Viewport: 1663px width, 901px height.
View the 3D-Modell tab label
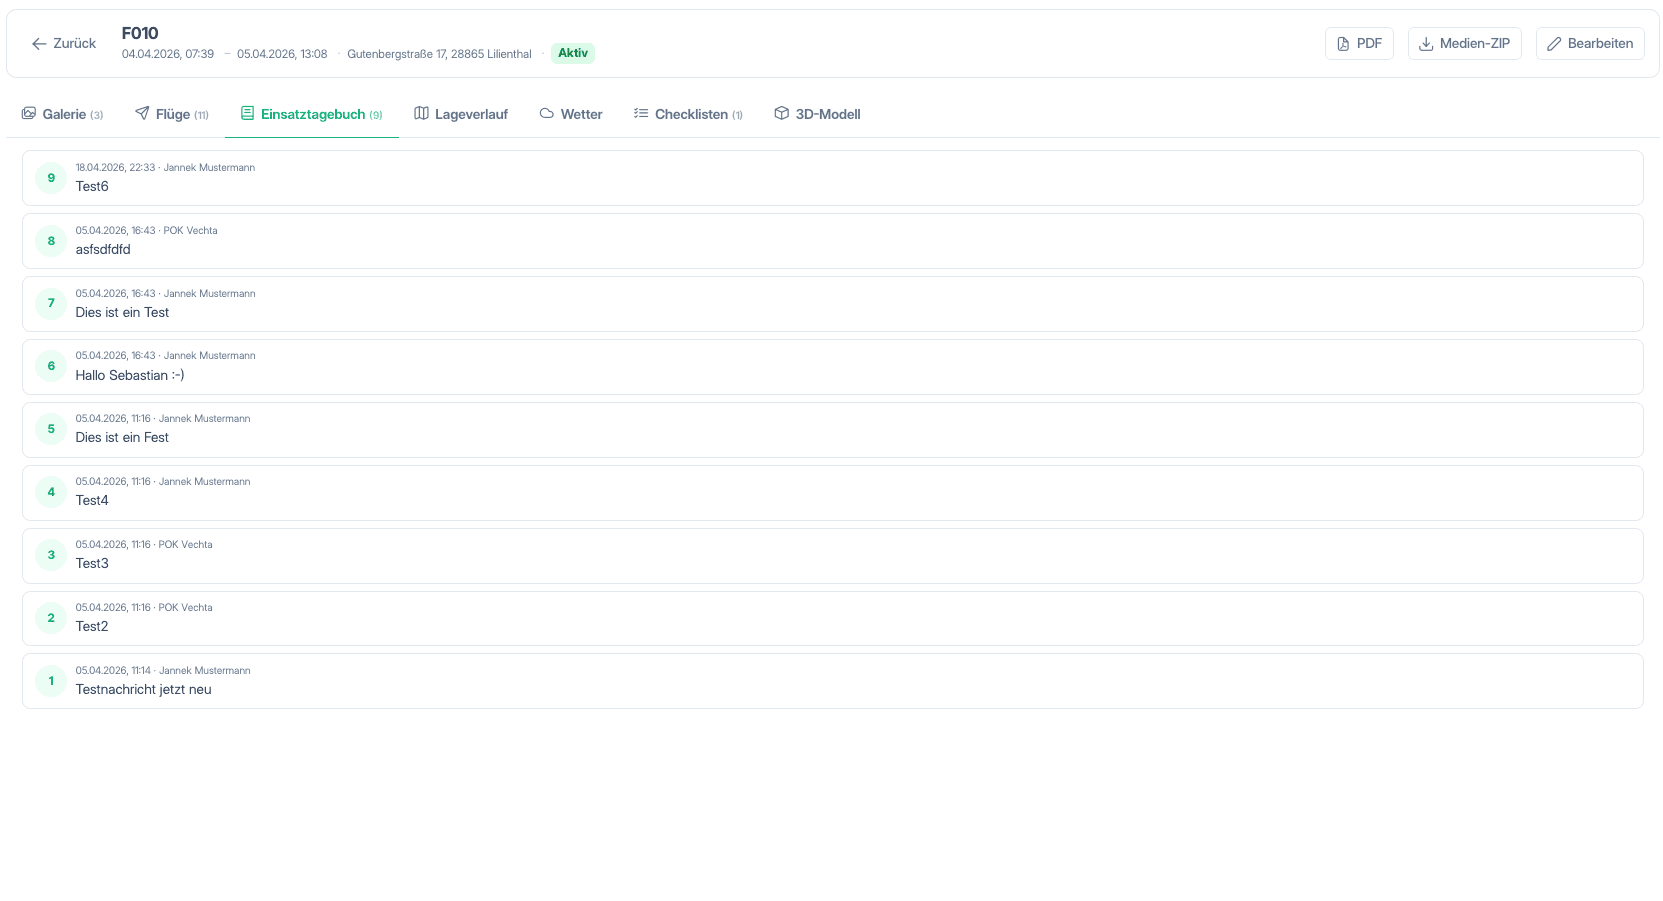[828, 115]
